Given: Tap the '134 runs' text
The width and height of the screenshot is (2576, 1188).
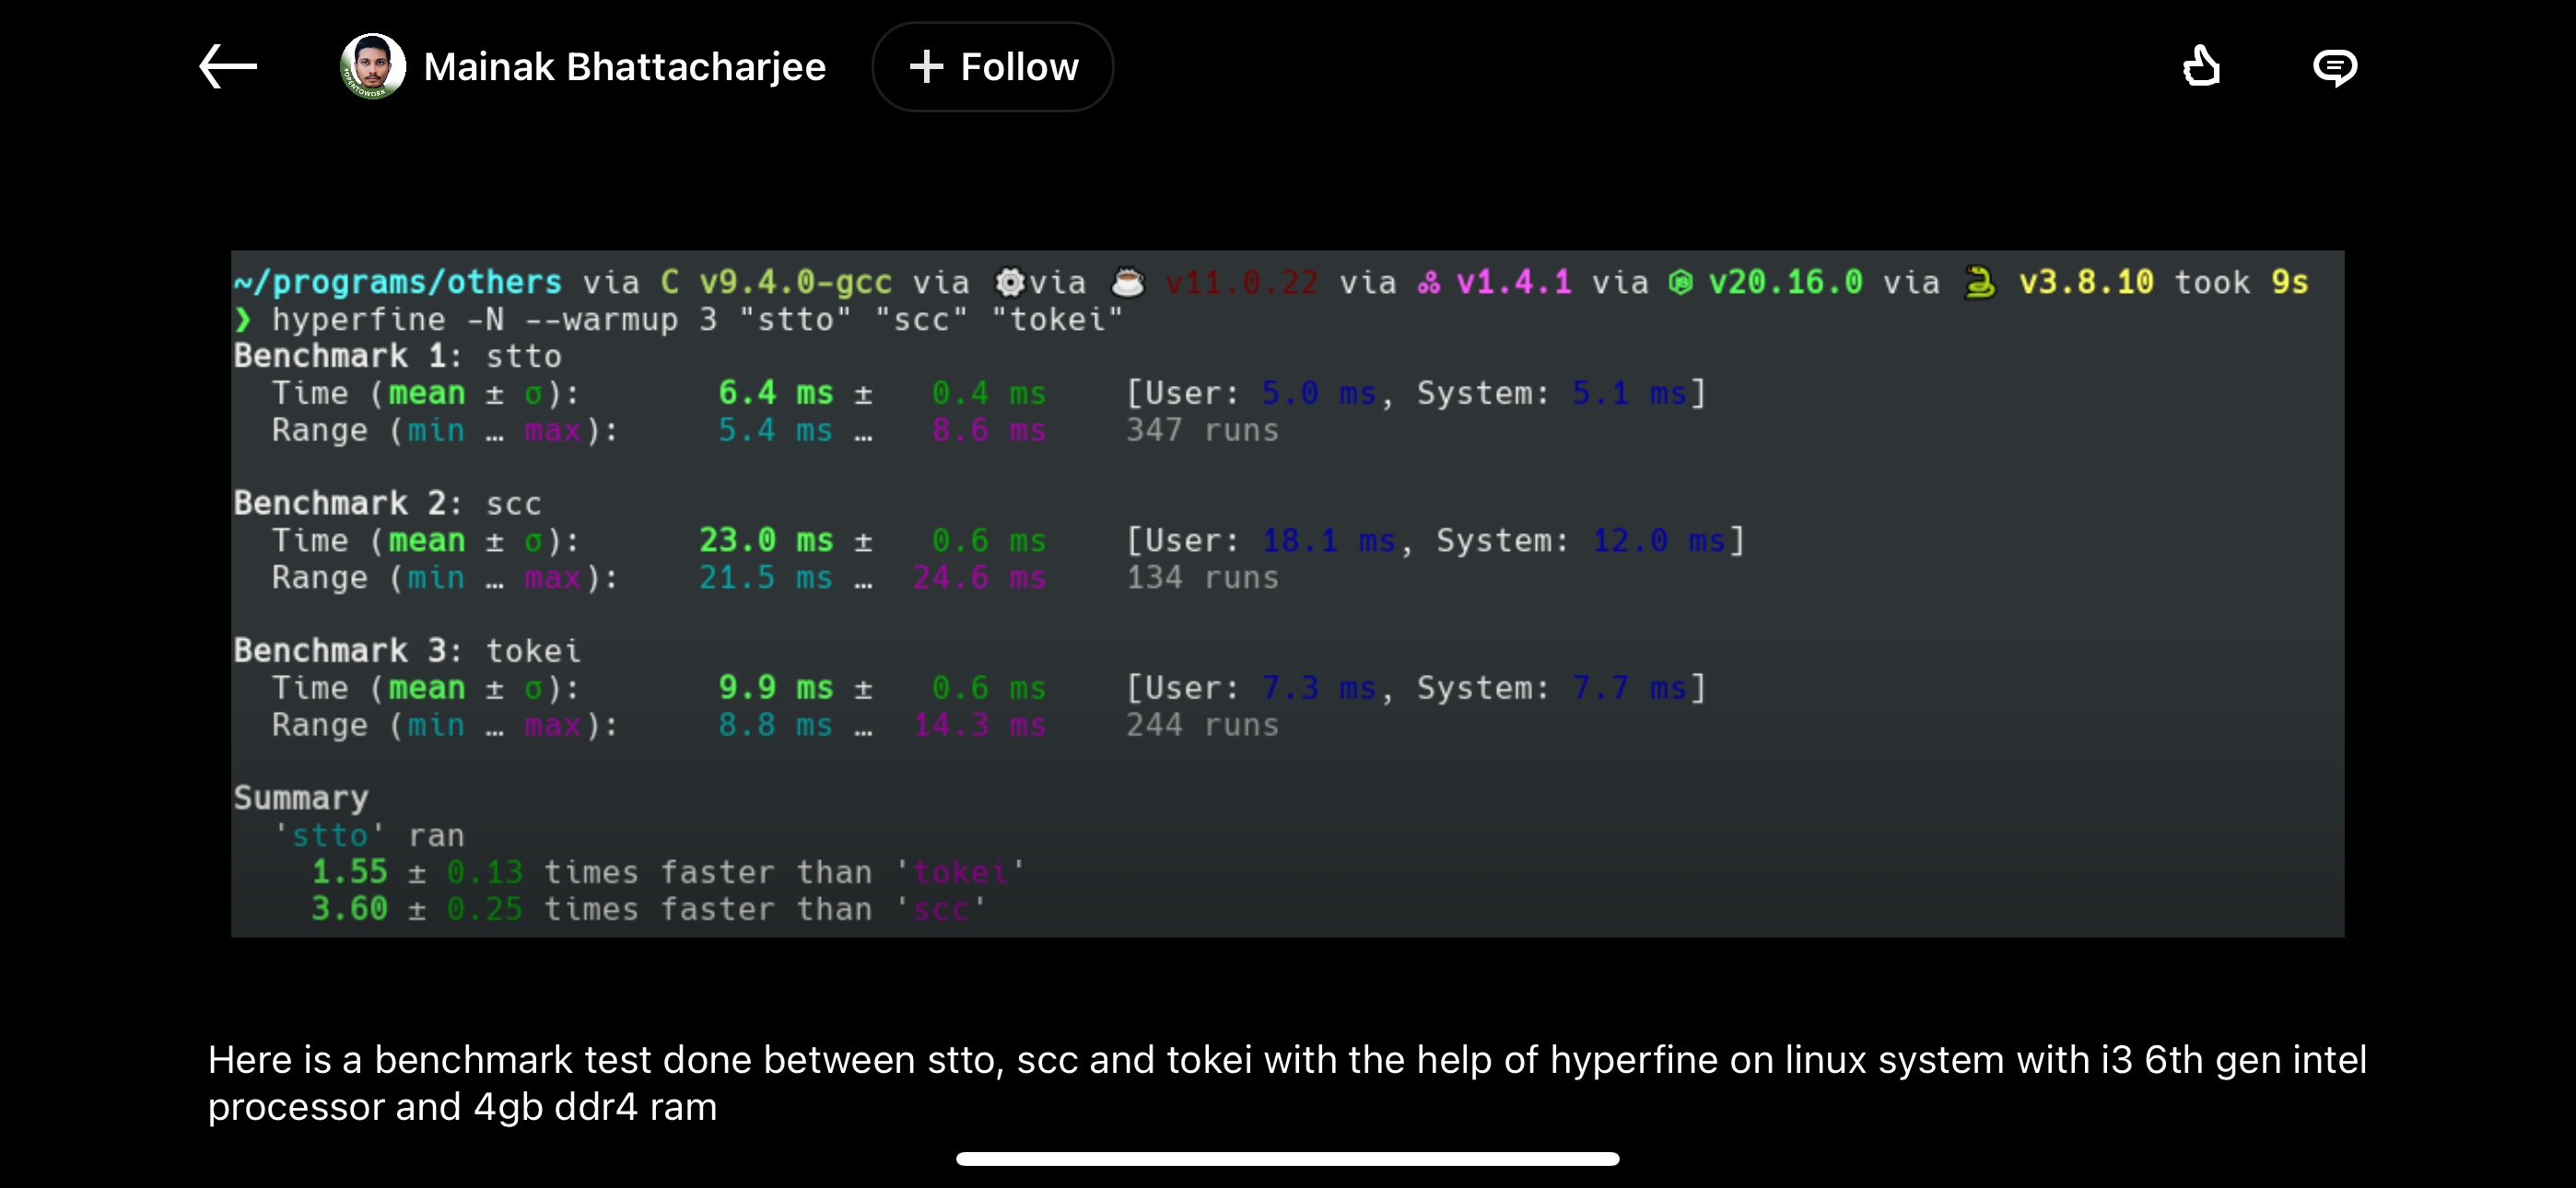Looking at the screenshot, I should 1202,577.
